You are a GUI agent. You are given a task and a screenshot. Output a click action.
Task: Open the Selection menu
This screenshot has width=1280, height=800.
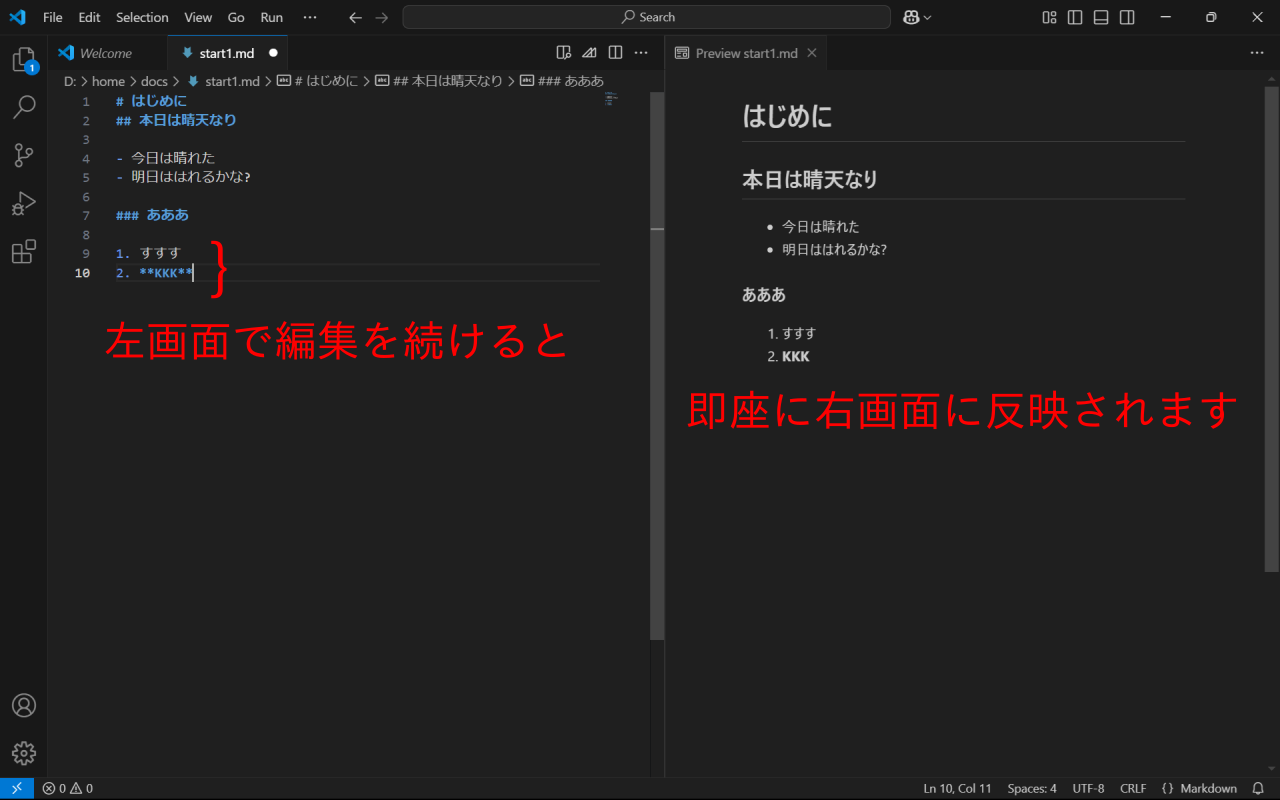tap(142, 17)
